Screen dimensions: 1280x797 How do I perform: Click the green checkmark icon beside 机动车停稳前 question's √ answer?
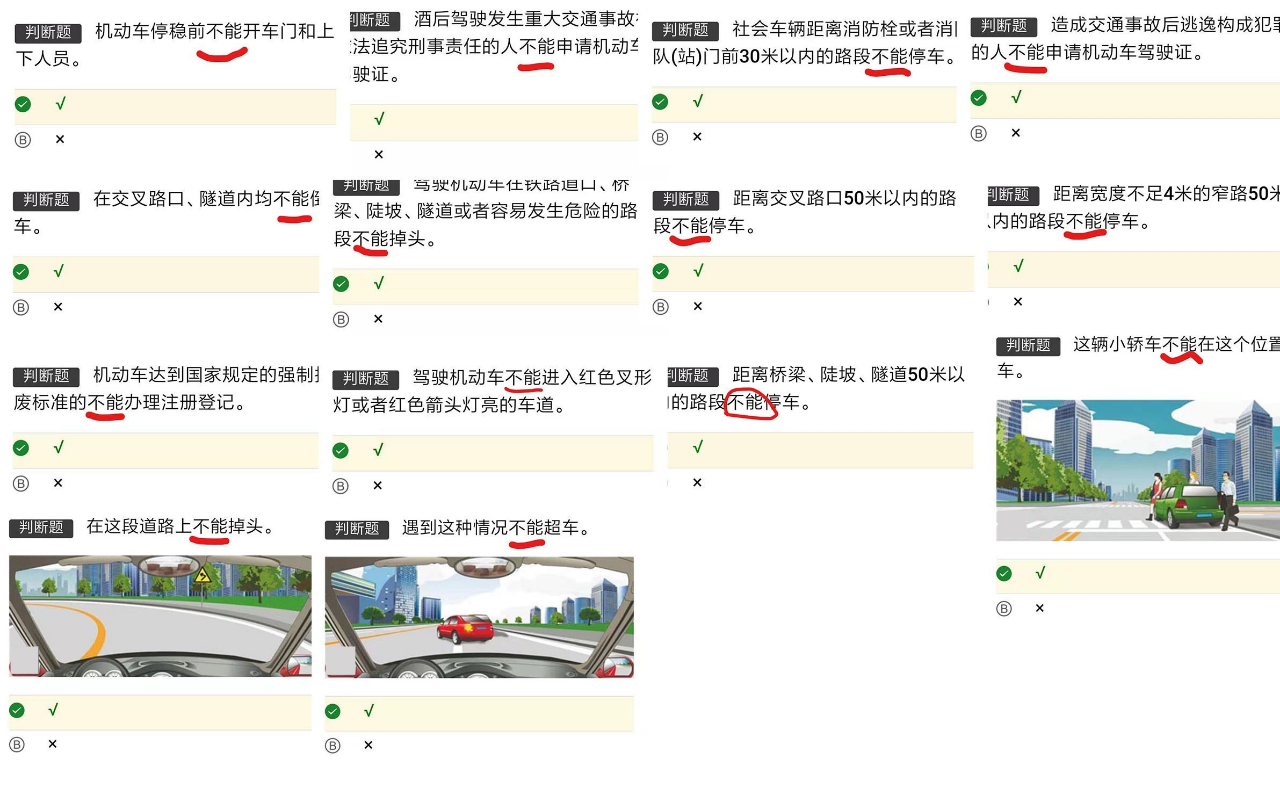point(21,103)
